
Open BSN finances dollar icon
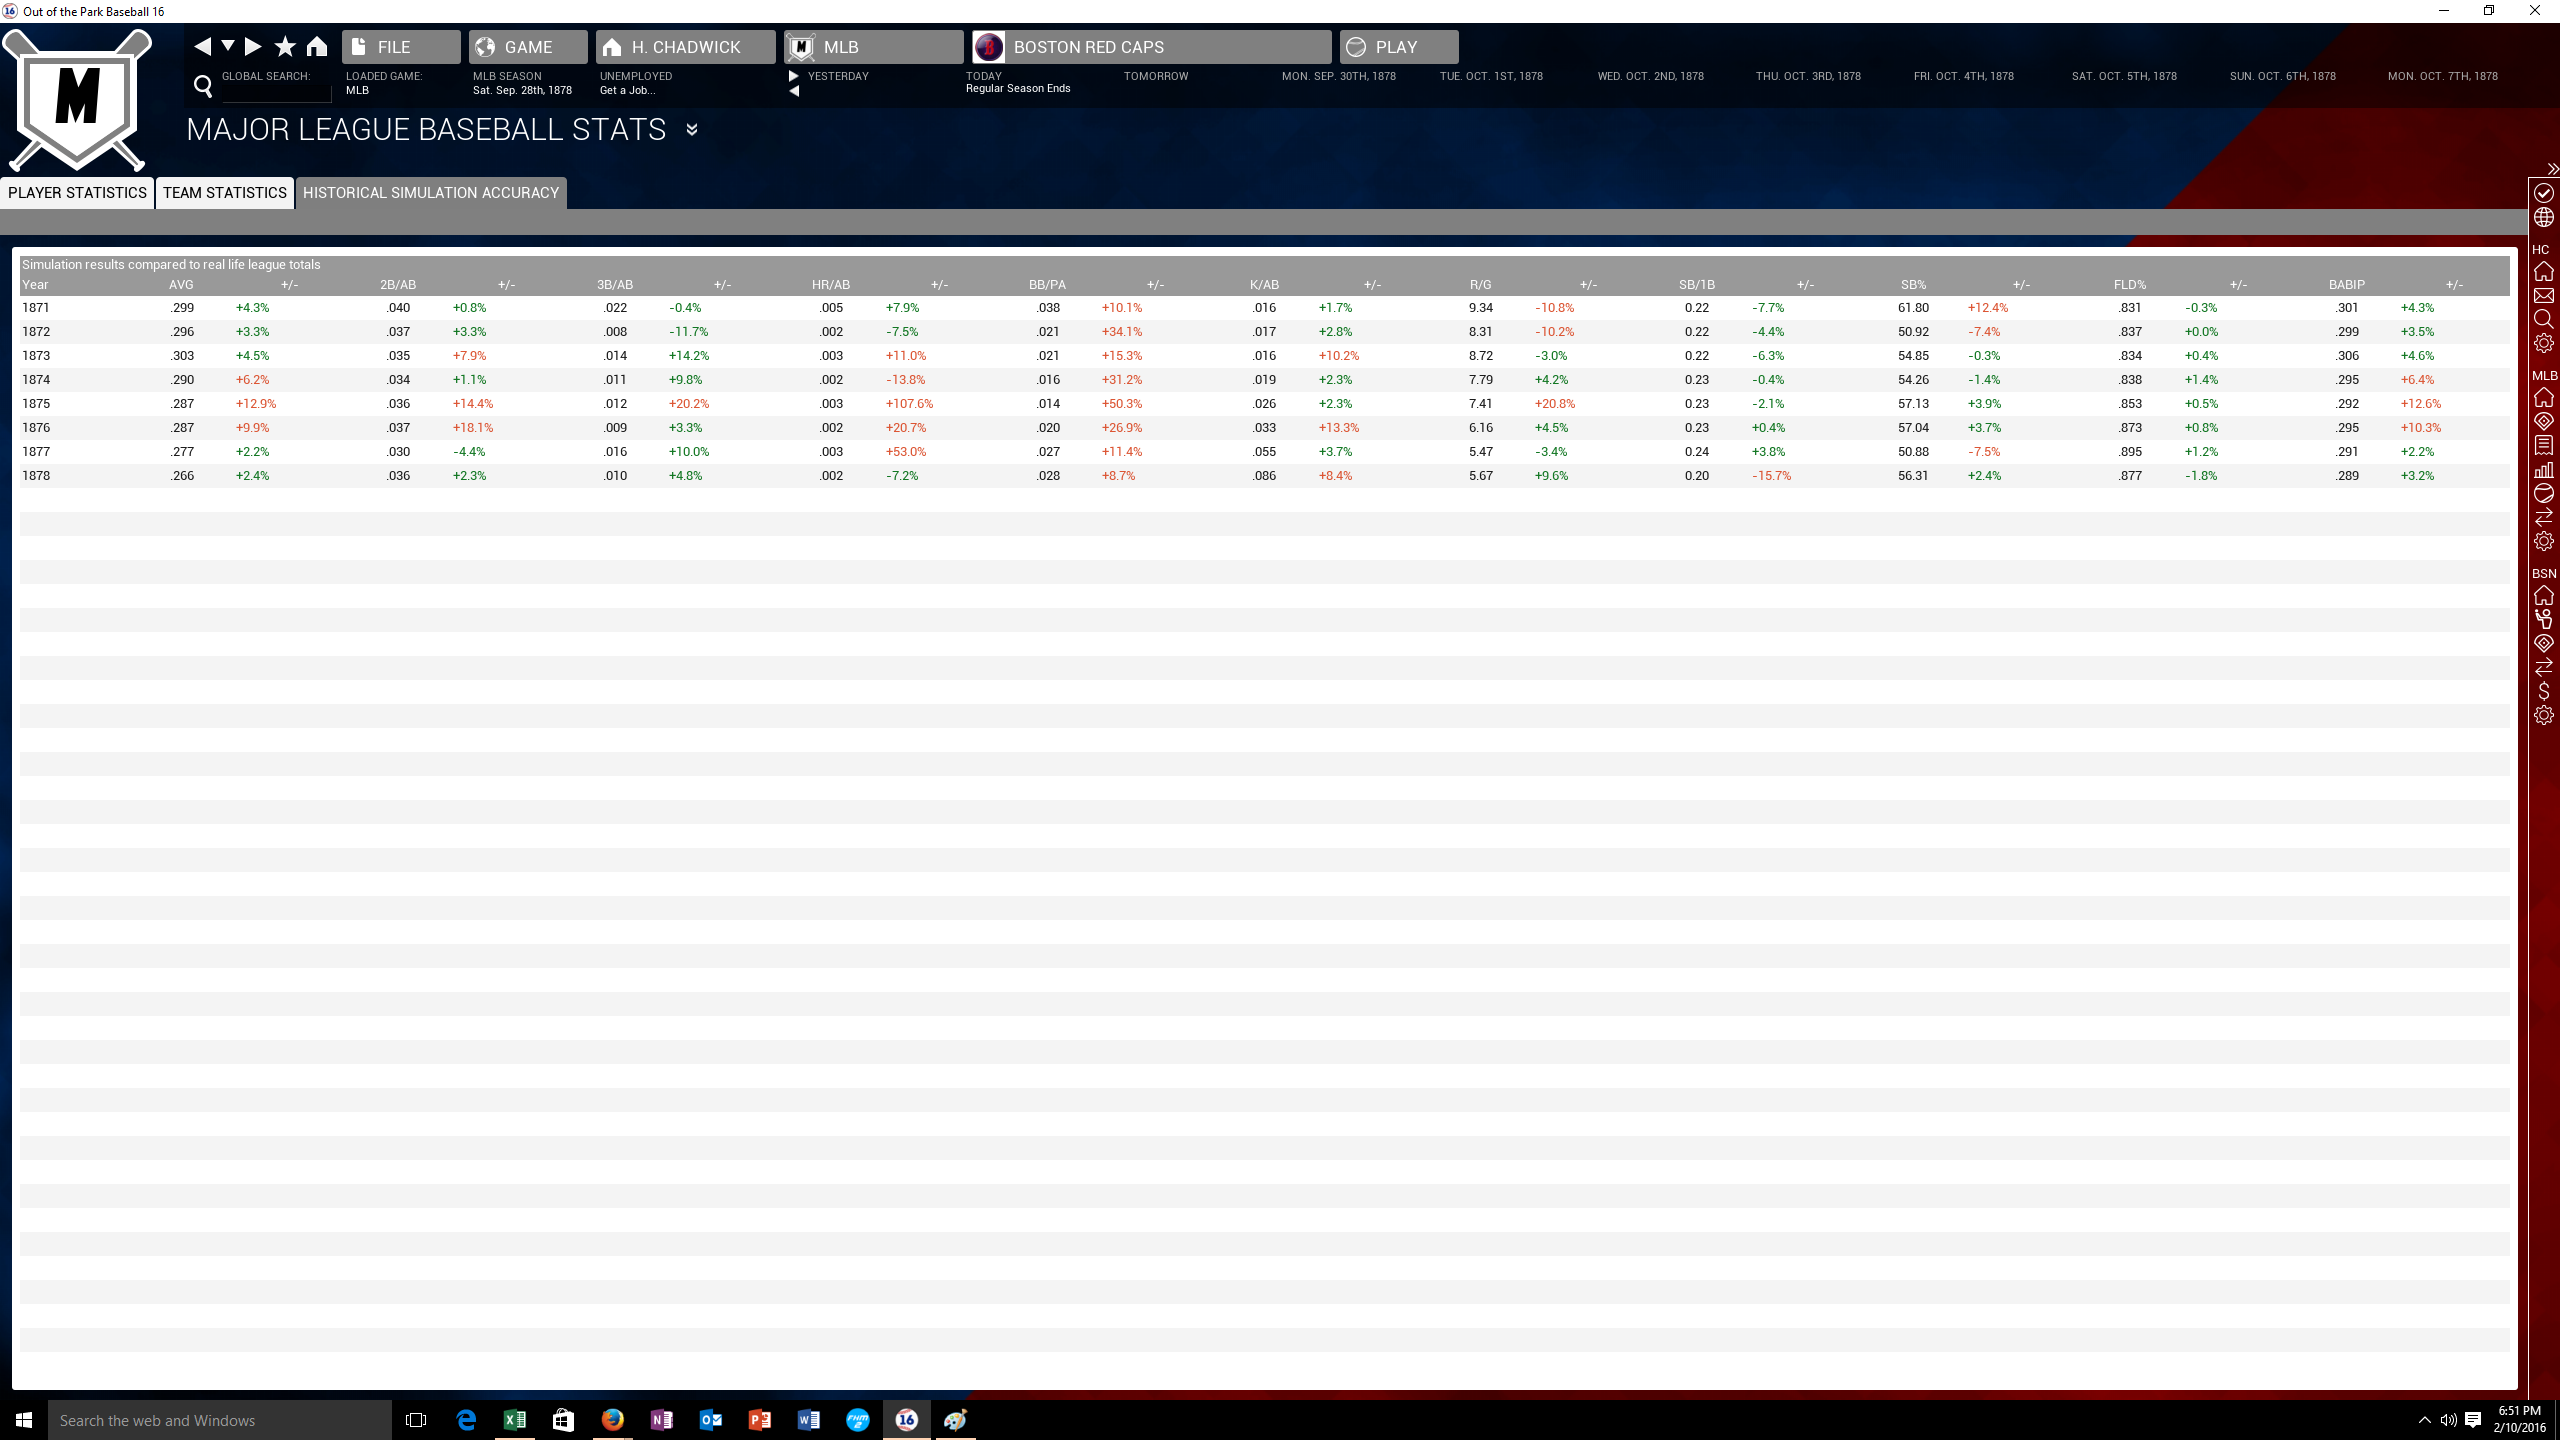(x=2544, y=691)
